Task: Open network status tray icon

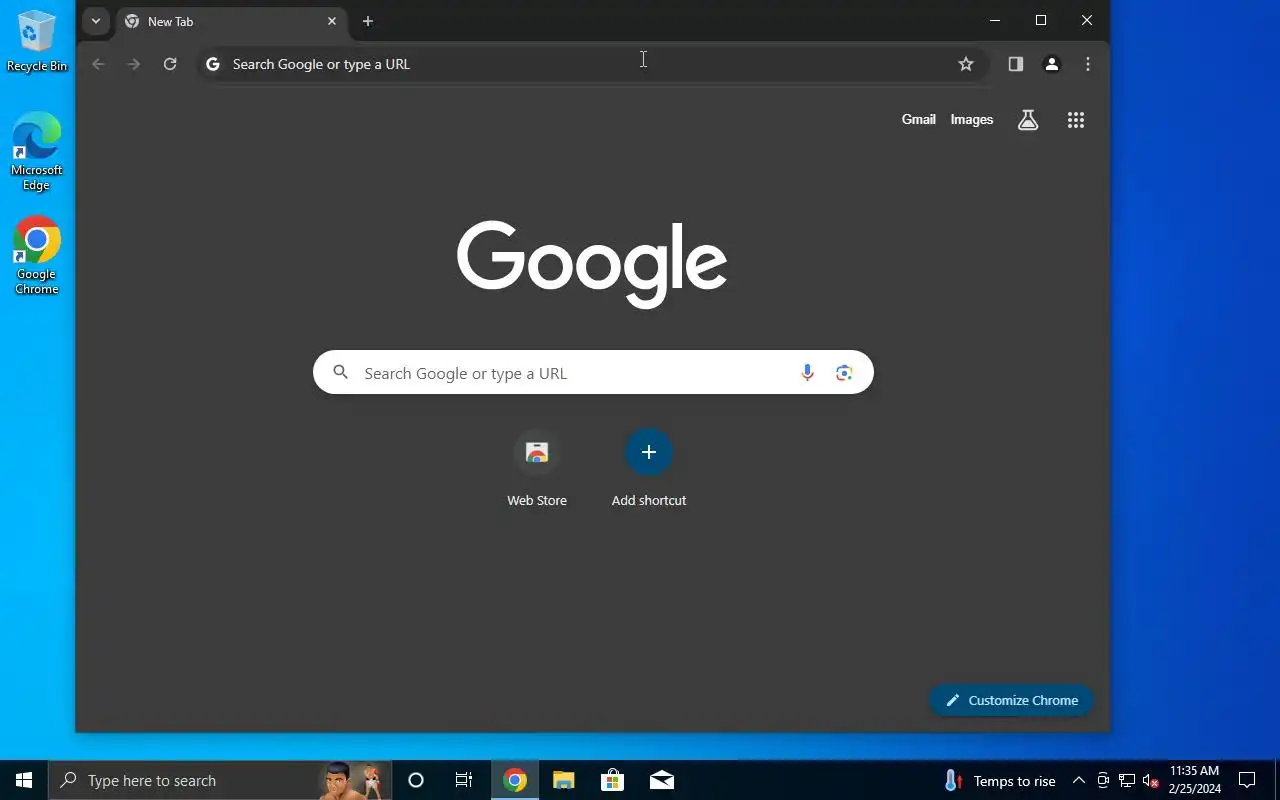Action: click(x=1127, y=780)
